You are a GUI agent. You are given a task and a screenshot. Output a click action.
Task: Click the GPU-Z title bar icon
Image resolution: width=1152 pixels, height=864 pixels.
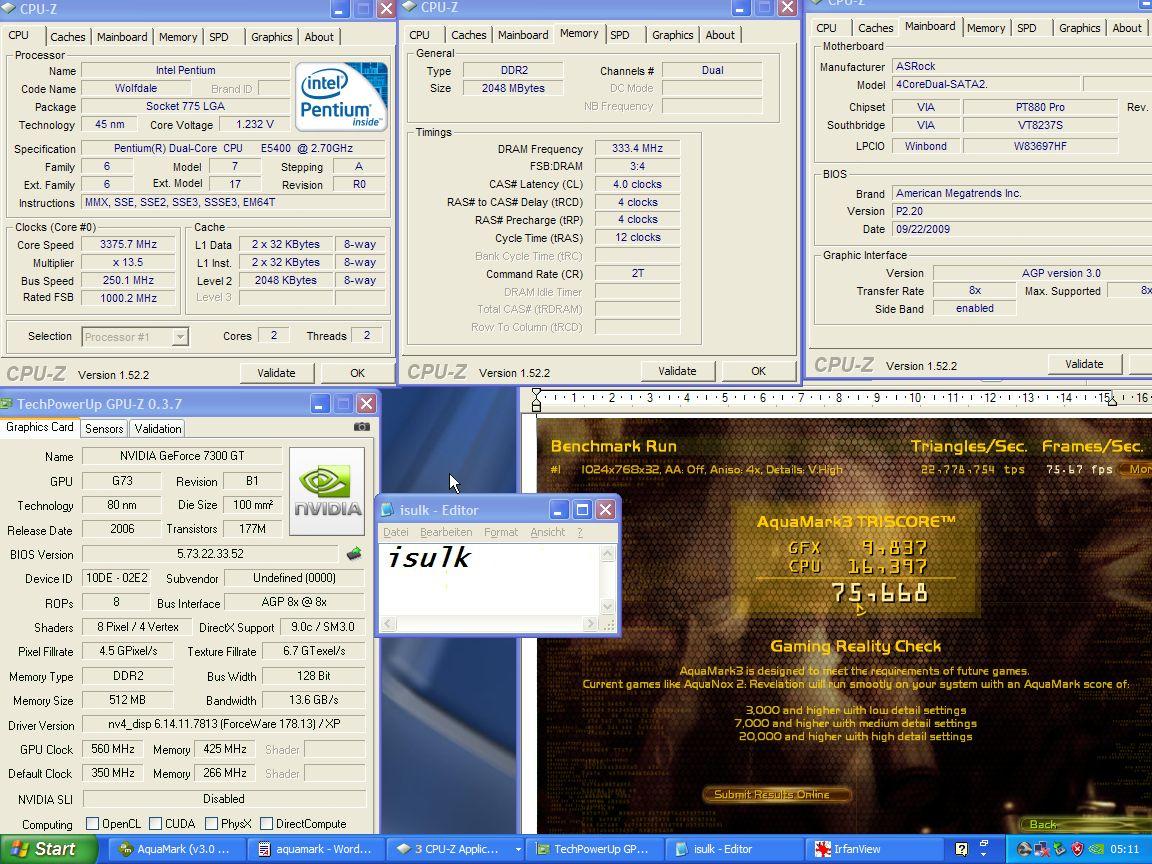(7, 404)
